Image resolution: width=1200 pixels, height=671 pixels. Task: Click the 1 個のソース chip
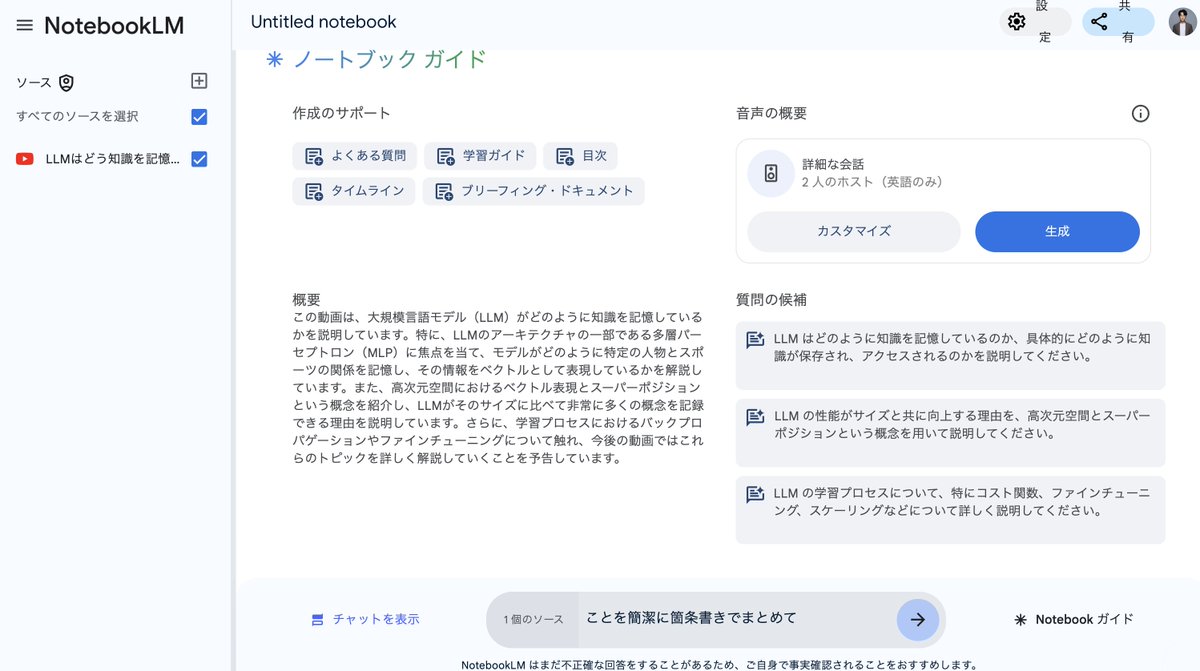click(x=533, y=620)
